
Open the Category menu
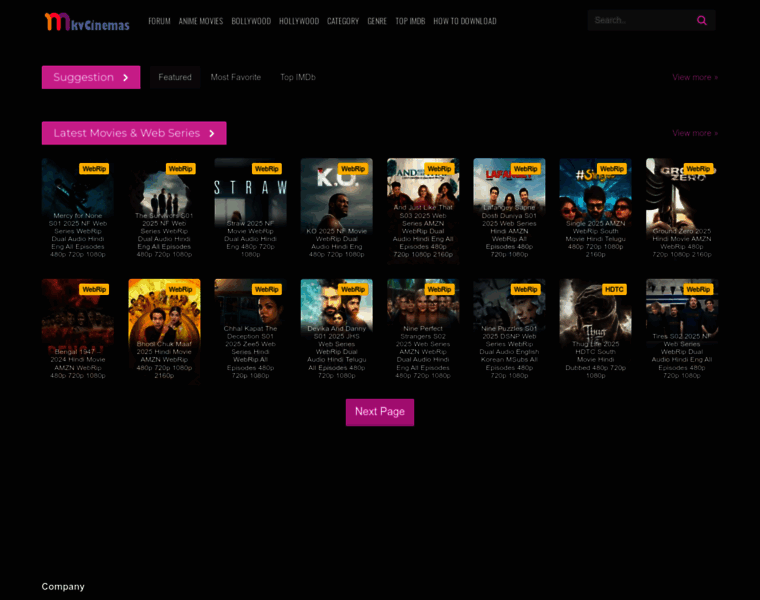point(343,21)
